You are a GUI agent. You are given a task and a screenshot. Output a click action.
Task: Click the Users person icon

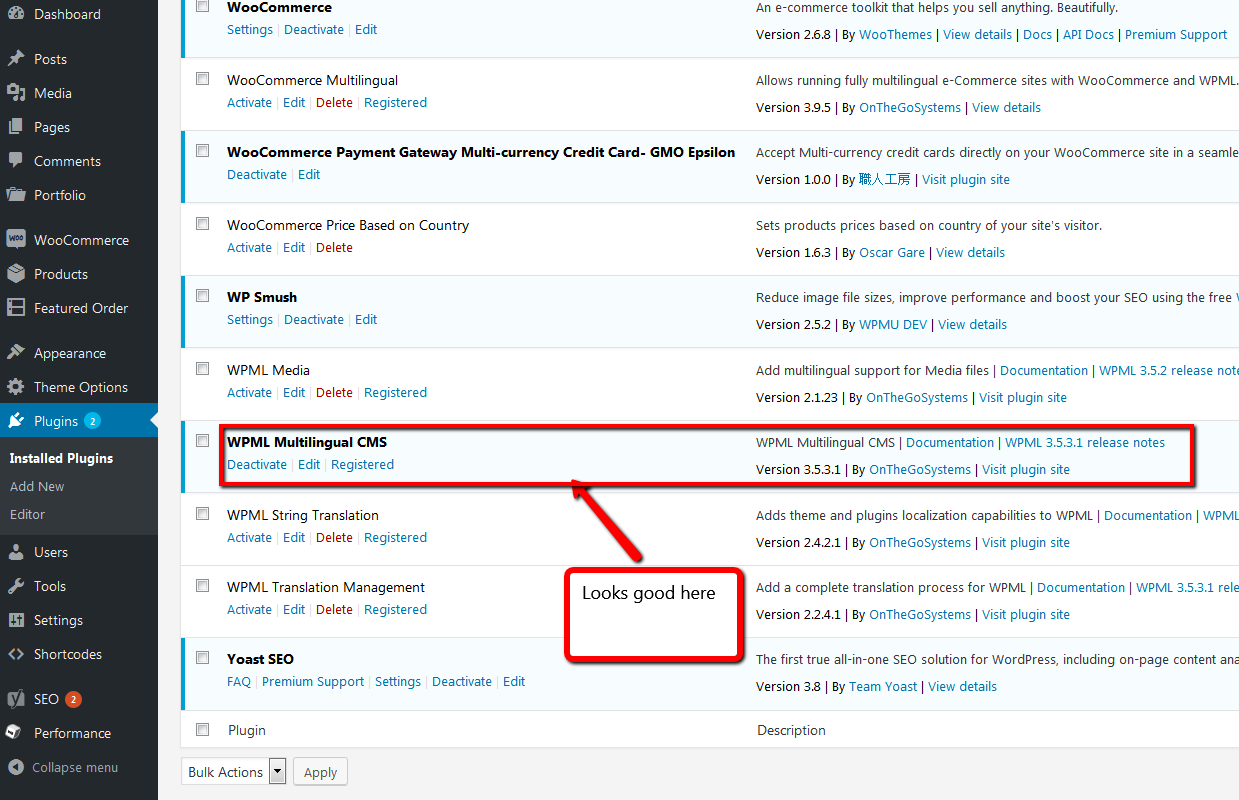tap(16, 552)
